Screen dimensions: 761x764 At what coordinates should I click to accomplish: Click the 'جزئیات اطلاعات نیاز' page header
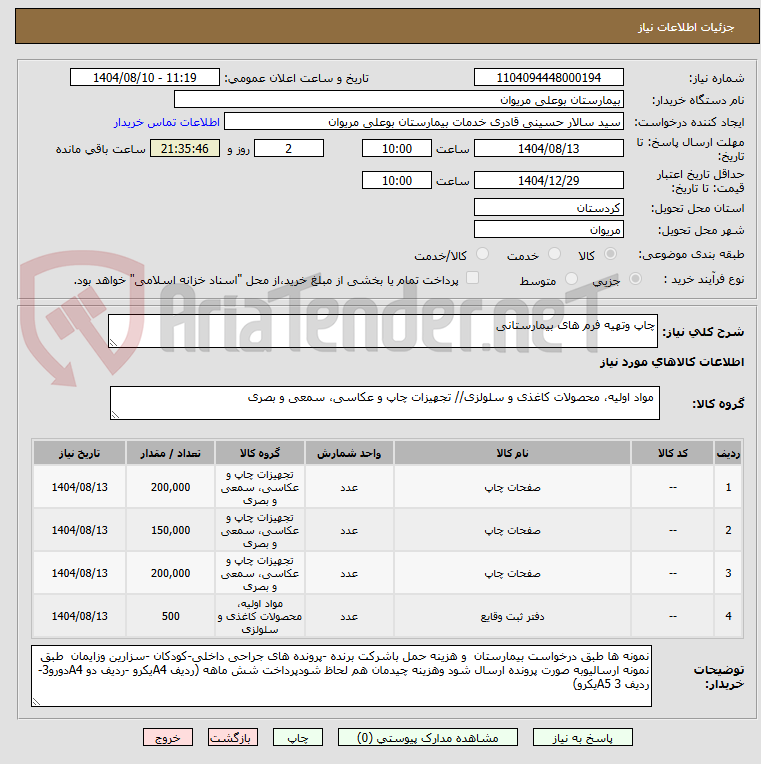point(686,27)
